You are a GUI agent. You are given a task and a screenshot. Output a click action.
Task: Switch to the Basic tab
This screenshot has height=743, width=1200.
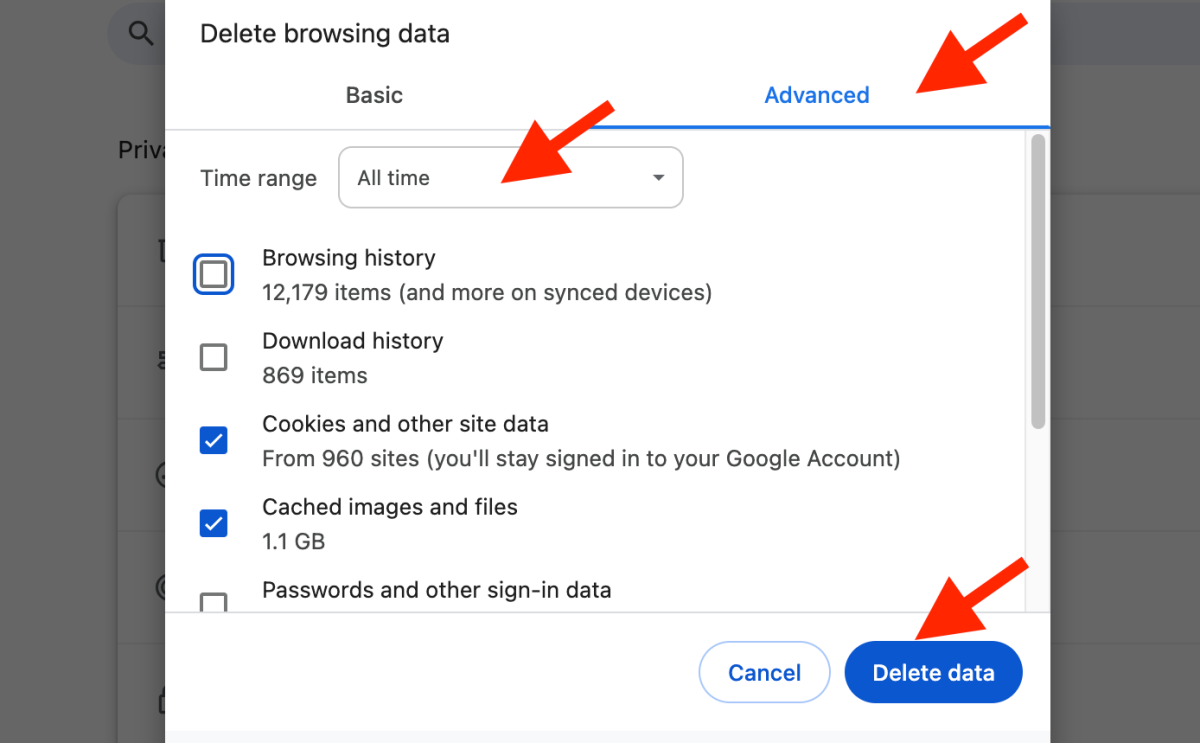pos(374,96)
